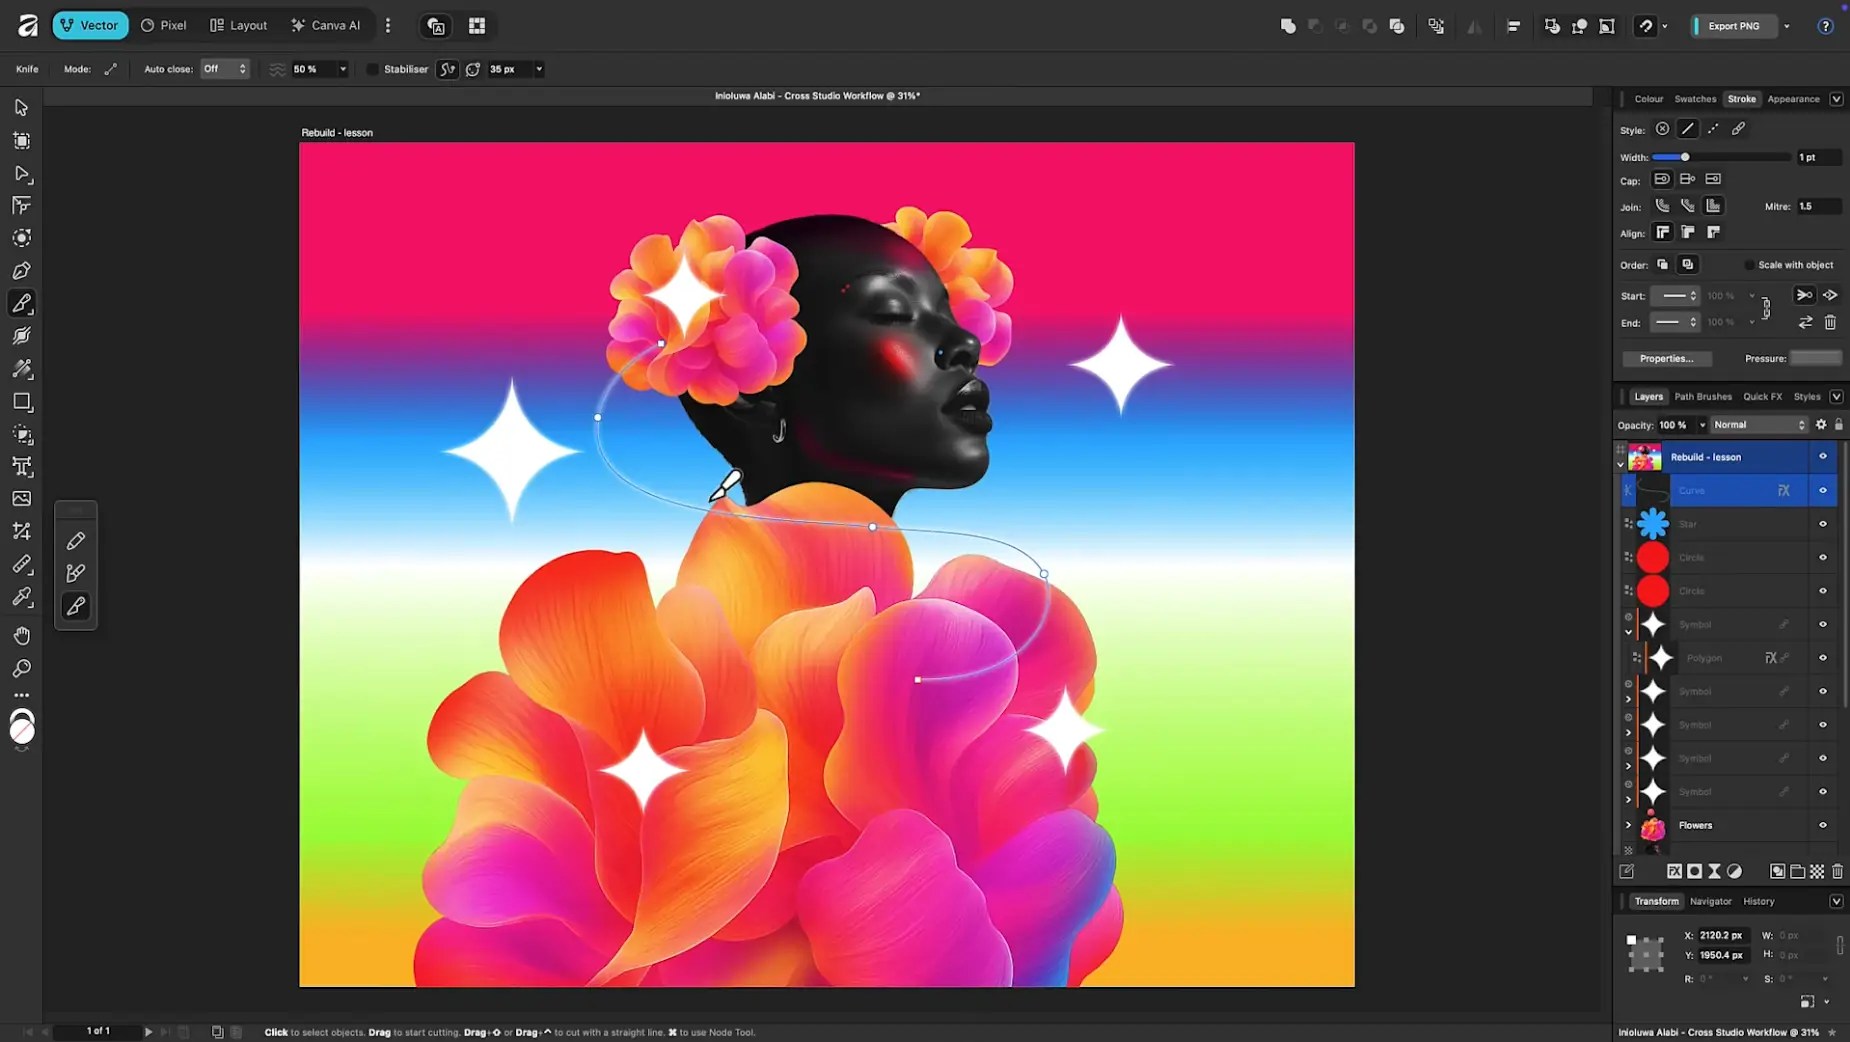Image resolution: width=1850 pixels, height=1042 pixels.
Task: Open stroke Properties... button
Action: 1667,359
